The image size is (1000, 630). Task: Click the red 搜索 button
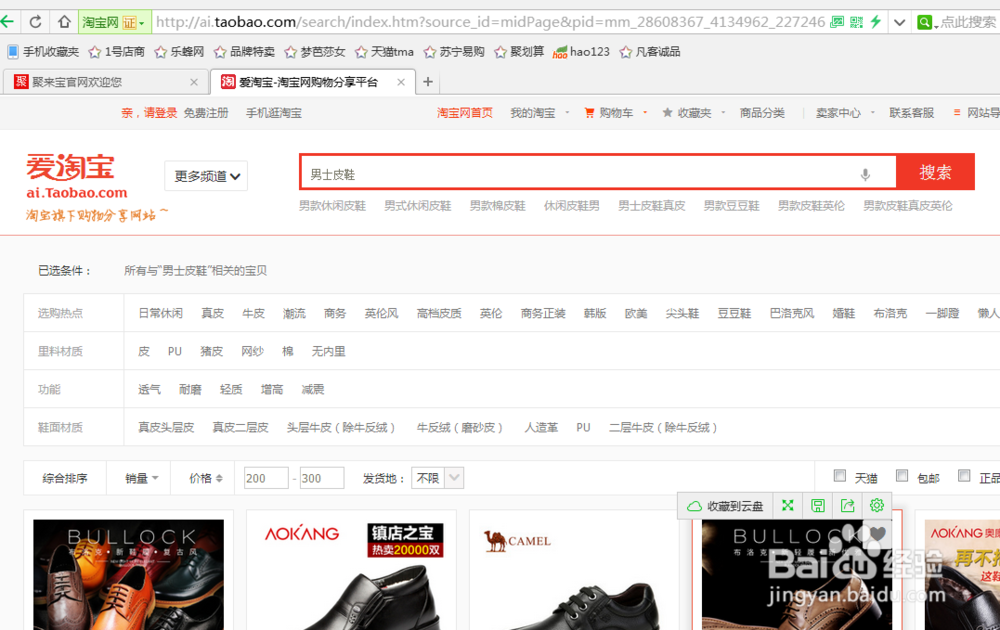tap(934, 171)
